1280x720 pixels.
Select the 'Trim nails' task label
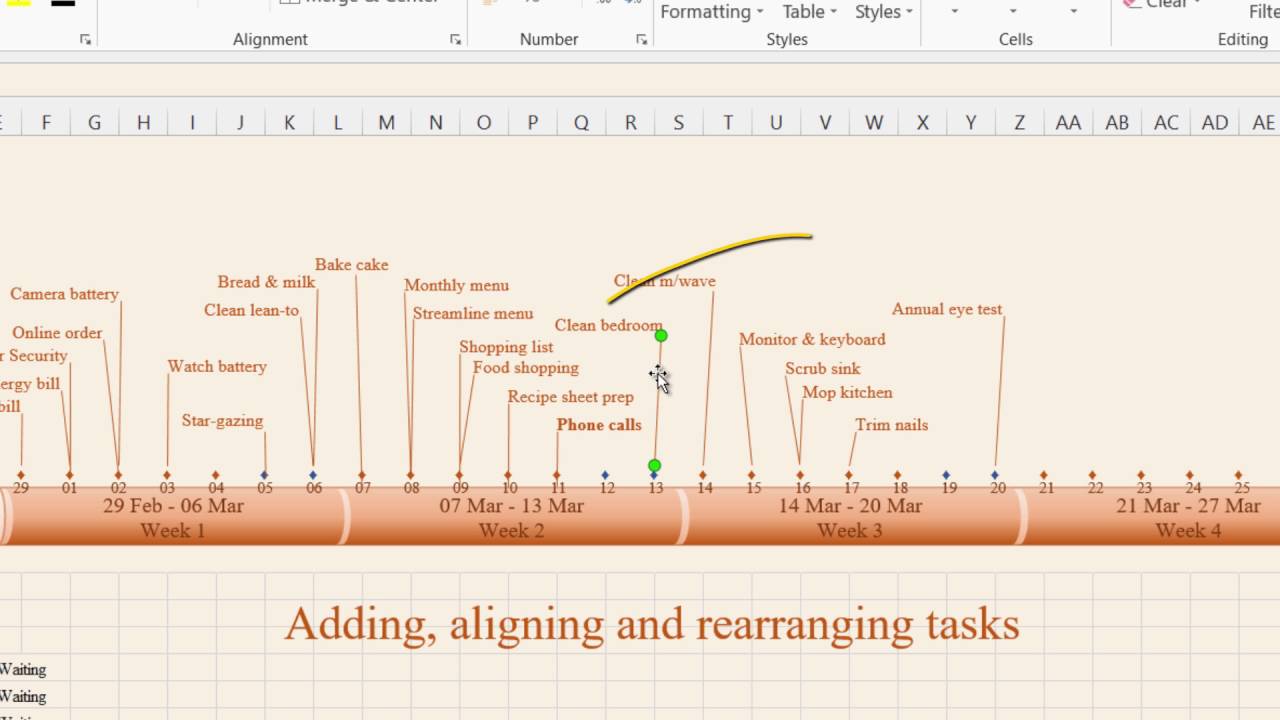pyautogui.click(x=891, y=425)
